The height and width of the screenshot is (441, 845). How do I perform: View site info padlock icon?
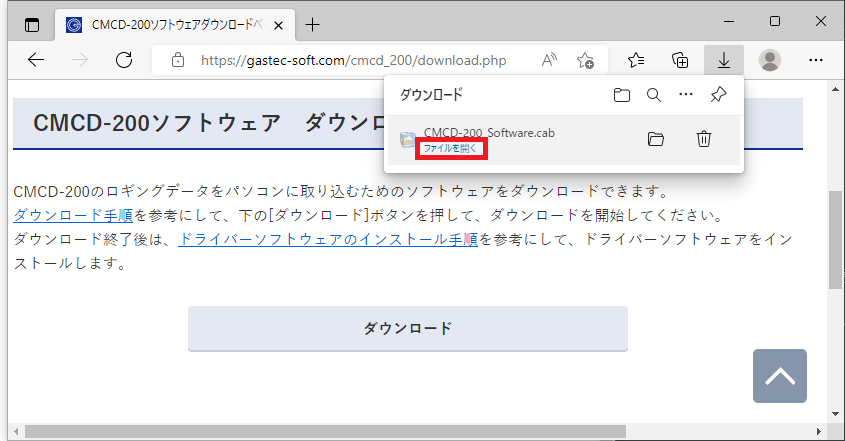(178, 60)
